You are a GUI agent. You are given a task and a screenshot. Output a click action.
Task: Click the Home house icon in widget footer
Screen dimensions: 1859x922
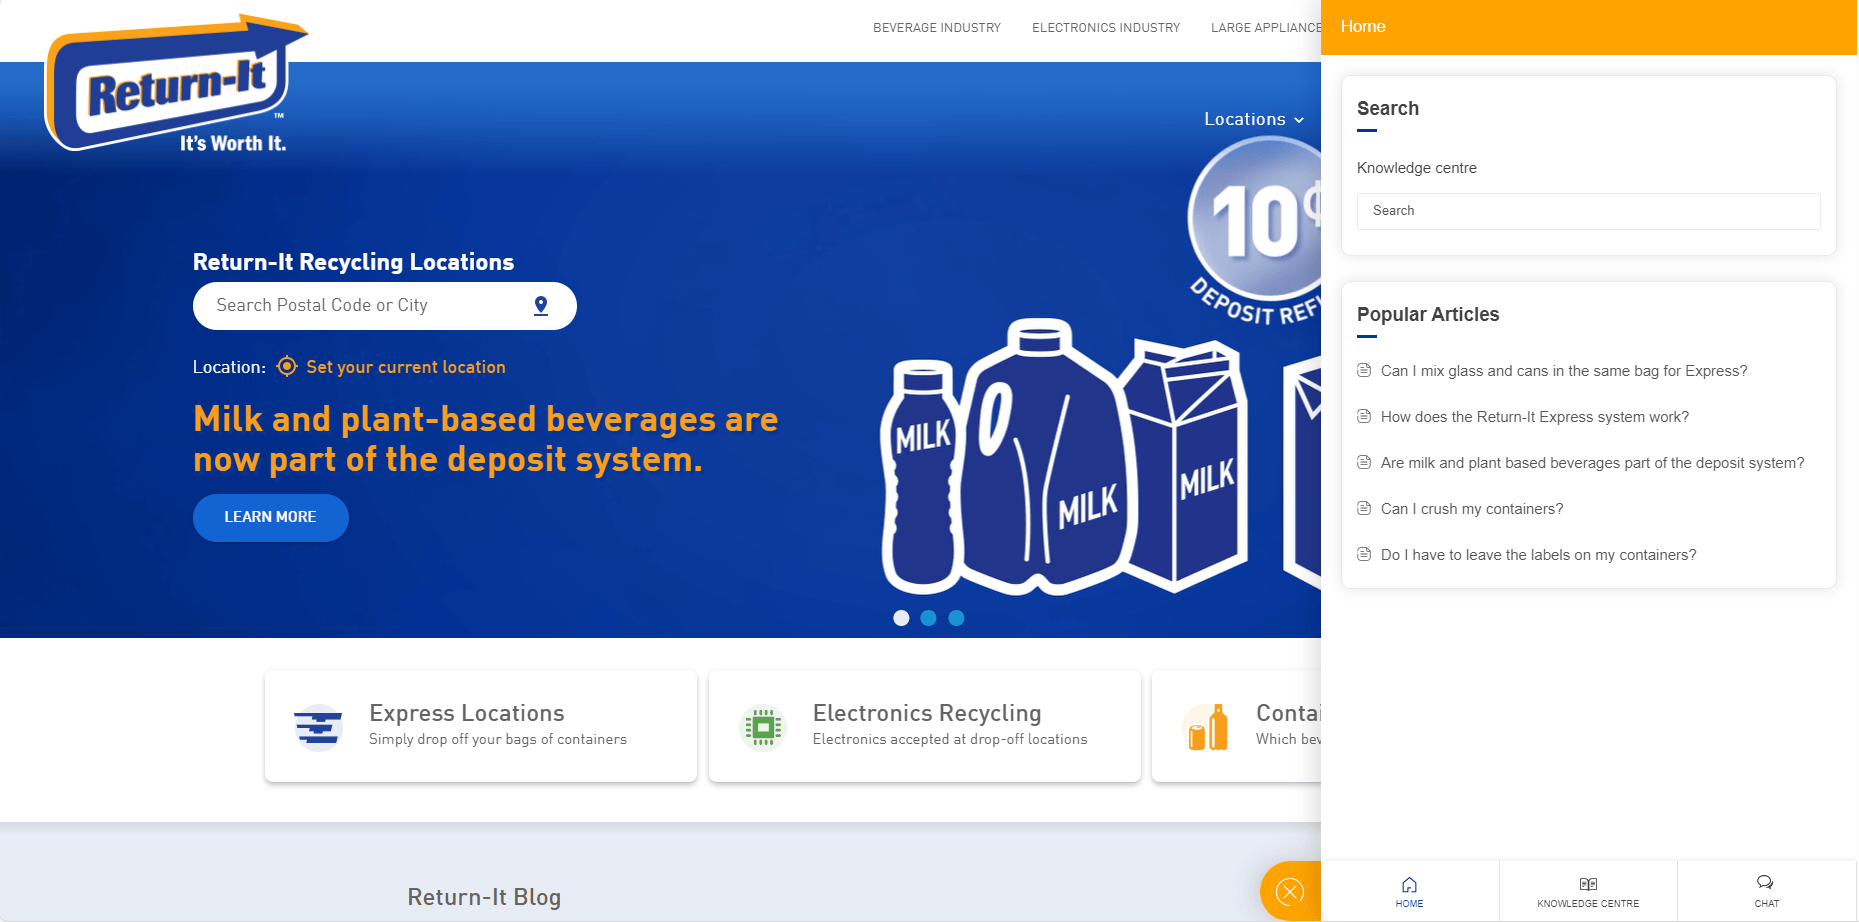point(1409,884)
